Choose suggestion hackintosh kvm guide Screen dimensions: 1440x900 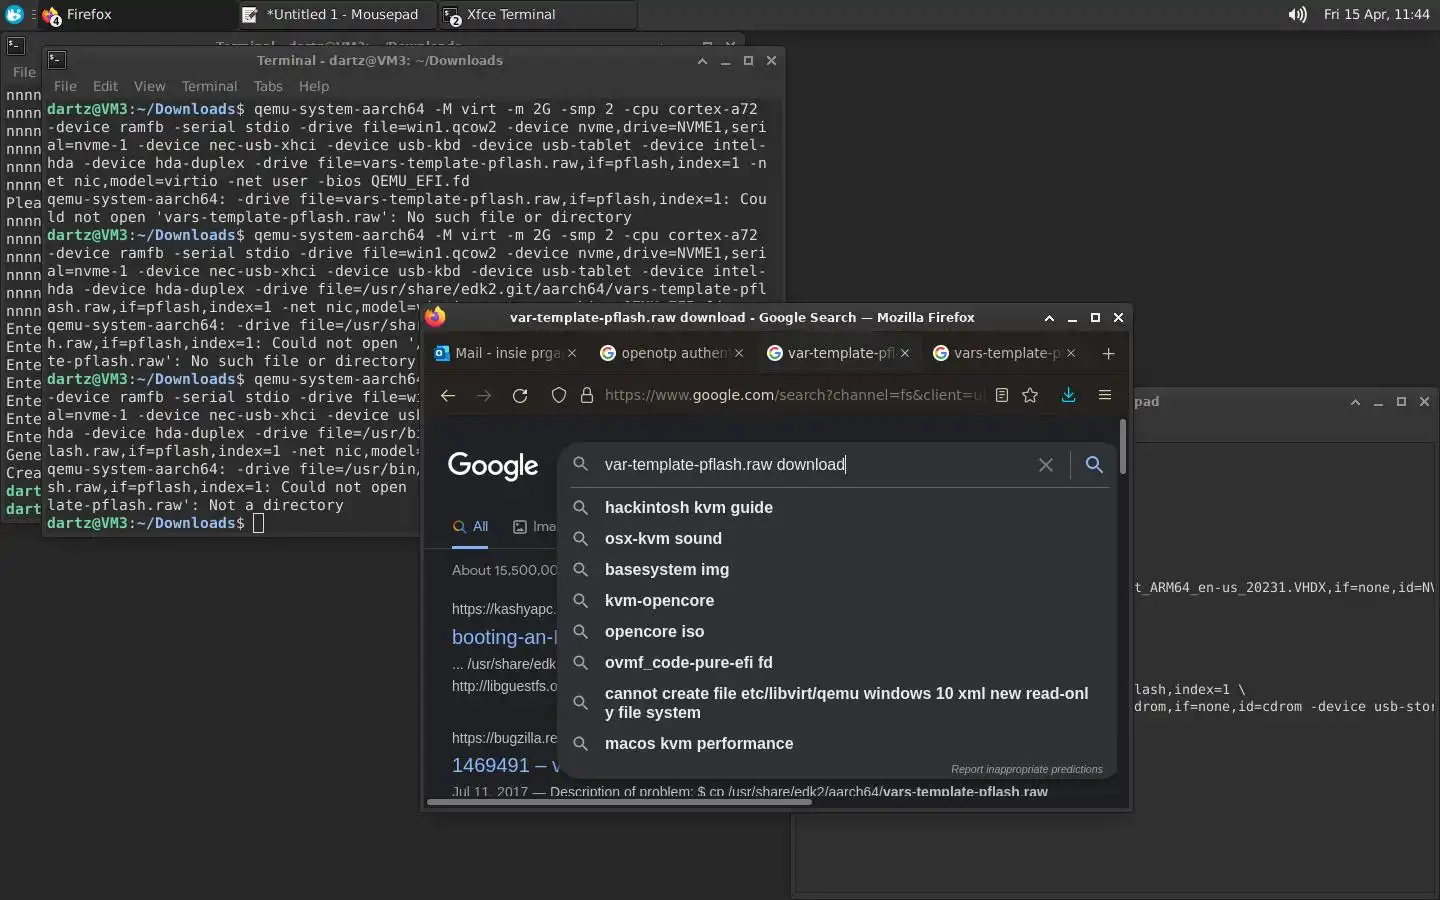837,508
